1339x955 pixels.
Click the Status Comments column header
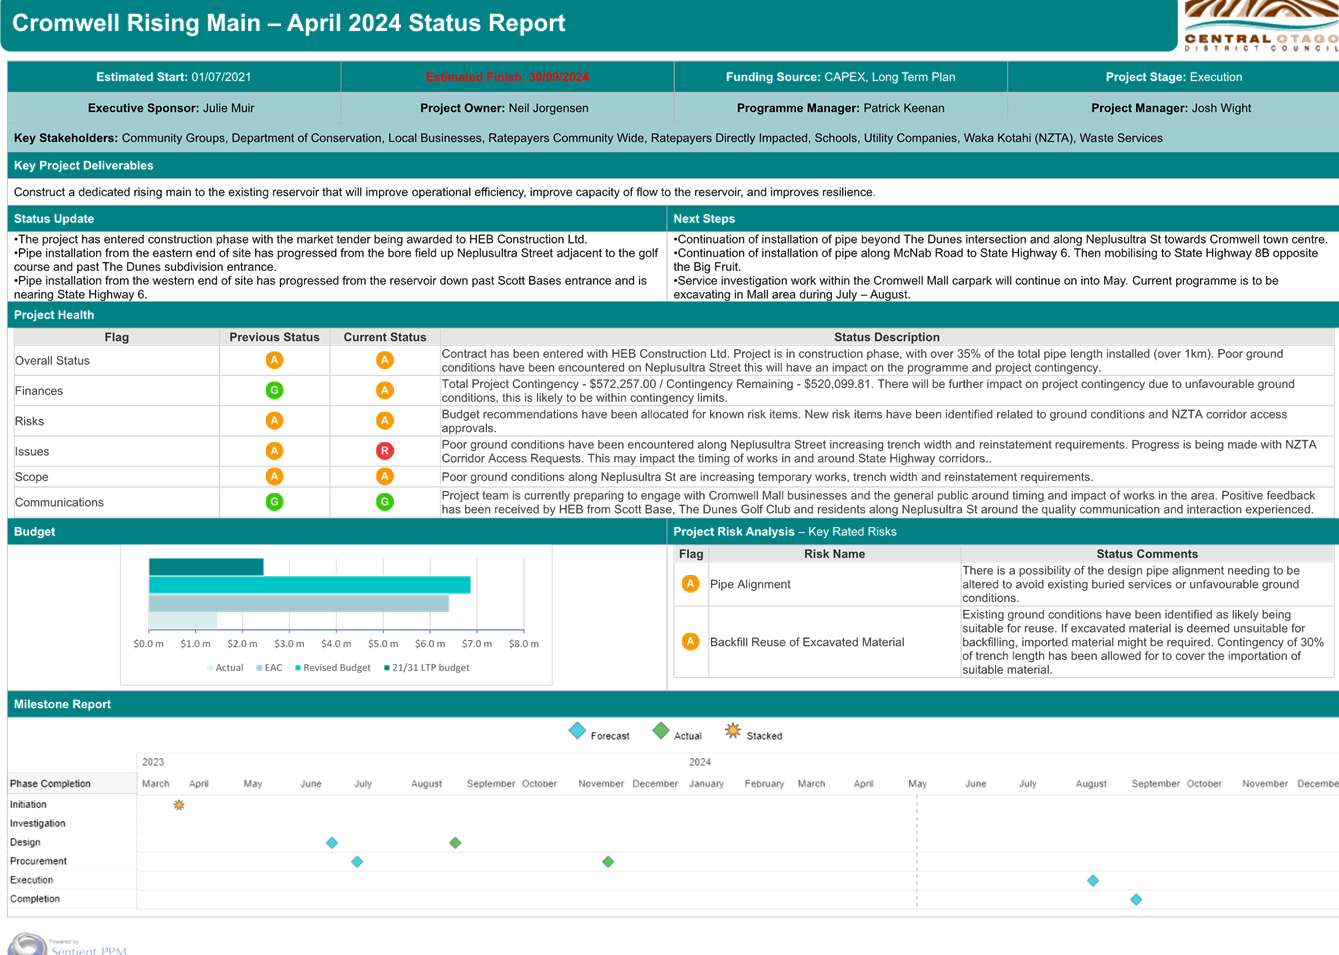pos(1147,554)
